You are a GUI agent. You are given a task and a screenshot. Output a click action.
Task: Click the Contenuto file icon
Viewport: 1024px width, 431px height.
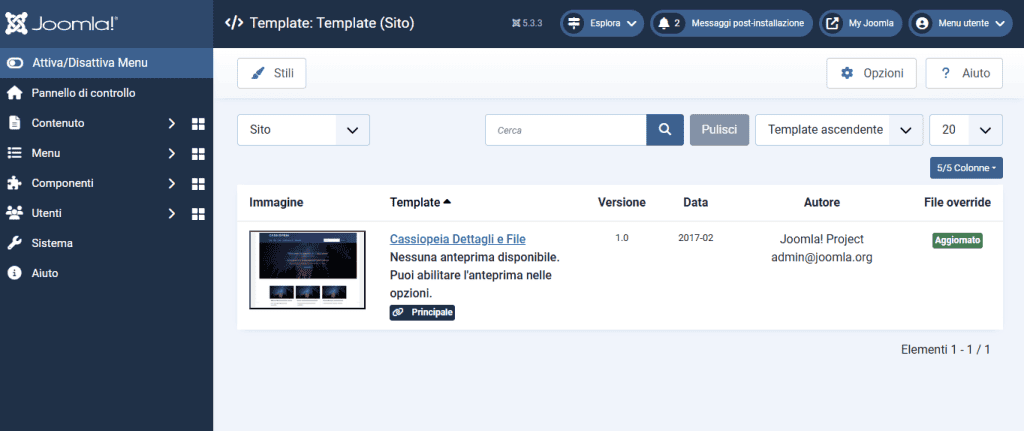pos(14,123)
